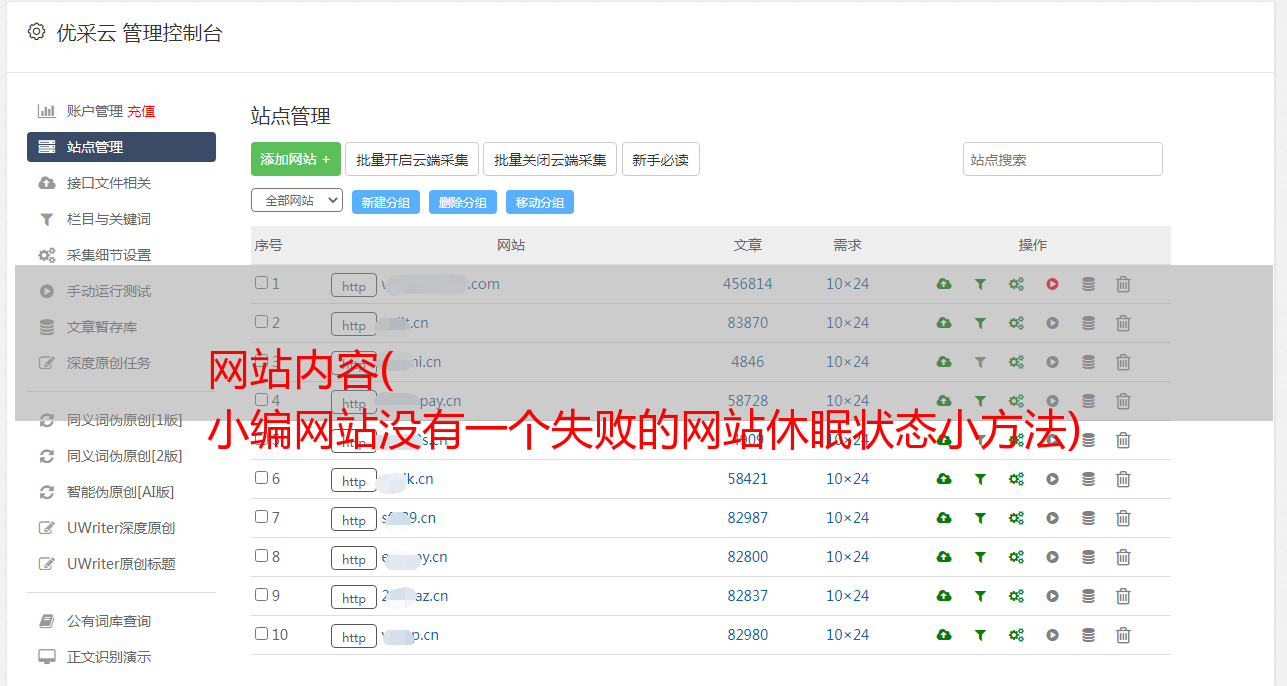Click the gray filter icon in row 3
The height and width of the screenshot is (686, 1287).
[x=980, y=362]
